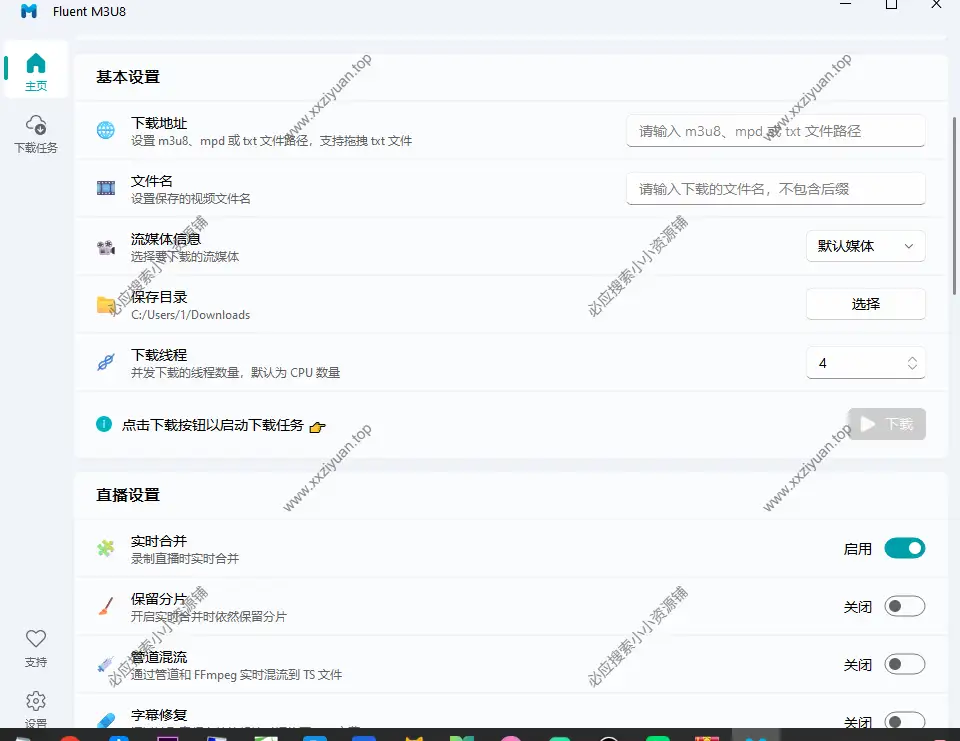This screenshot has height=741, width=960.
Task: Click the m3u8 file path input field
Action: point(775,131)
